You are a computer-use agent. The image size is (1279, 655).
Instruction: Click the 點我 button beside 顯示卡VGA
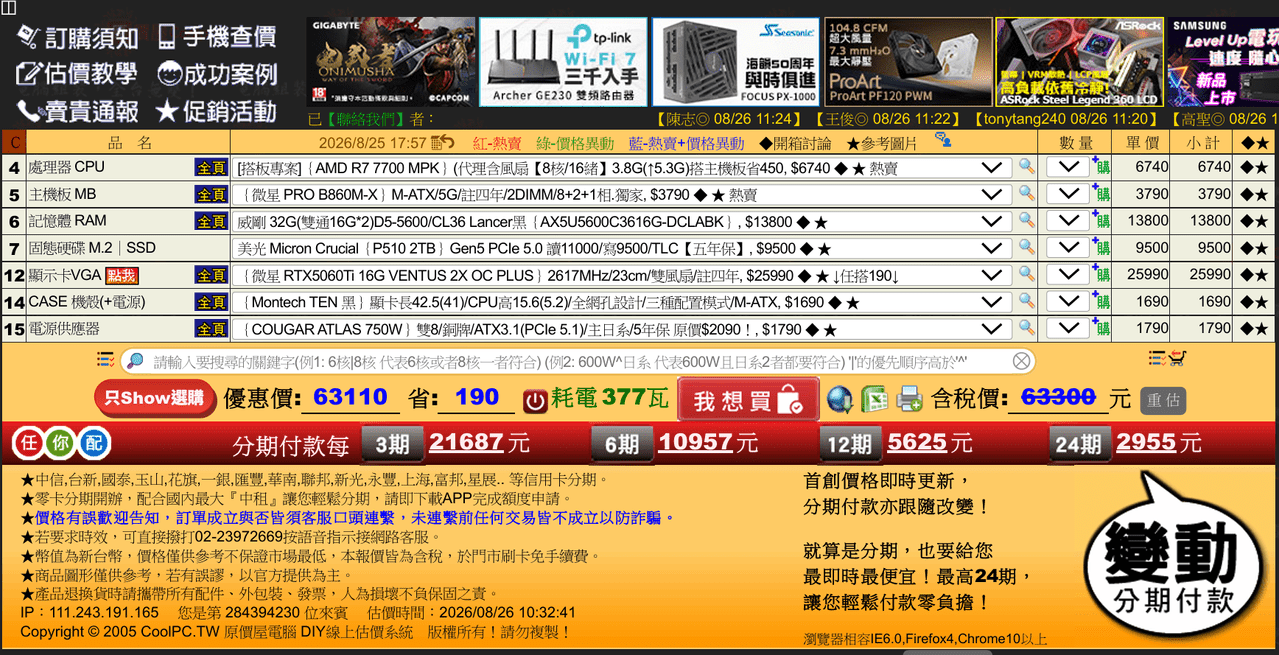pyautogui.click(x=121, y=275)
